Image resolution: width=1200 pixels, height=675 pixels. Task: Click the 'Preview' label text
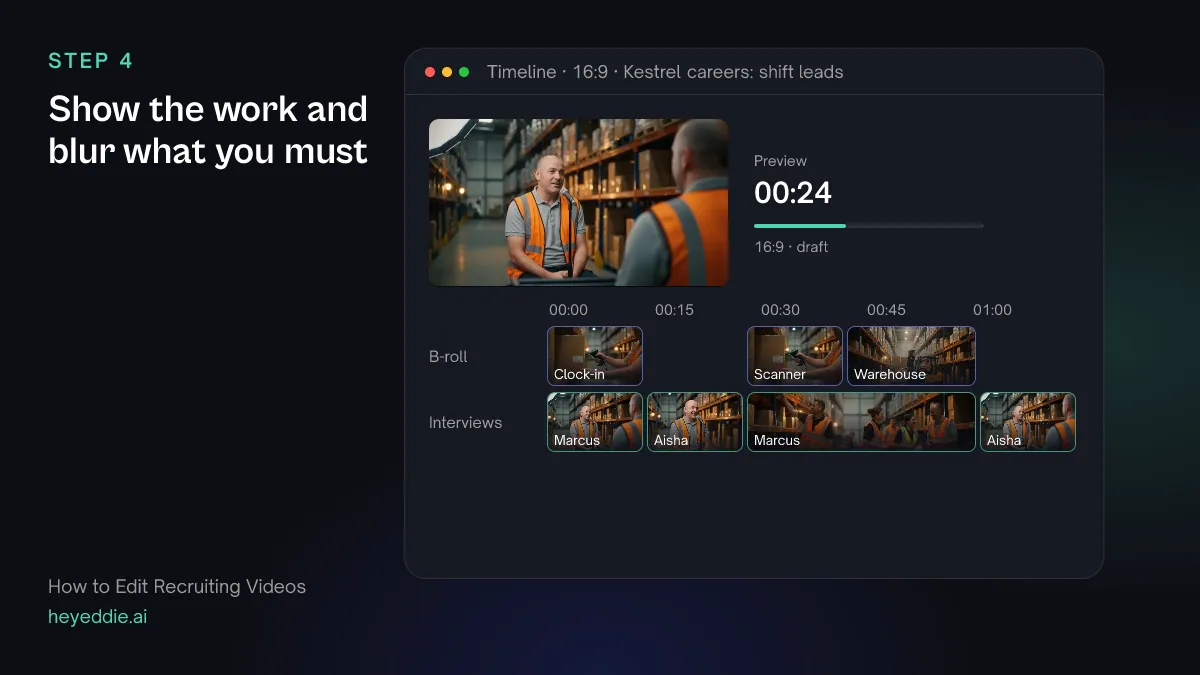click(780, 161)
